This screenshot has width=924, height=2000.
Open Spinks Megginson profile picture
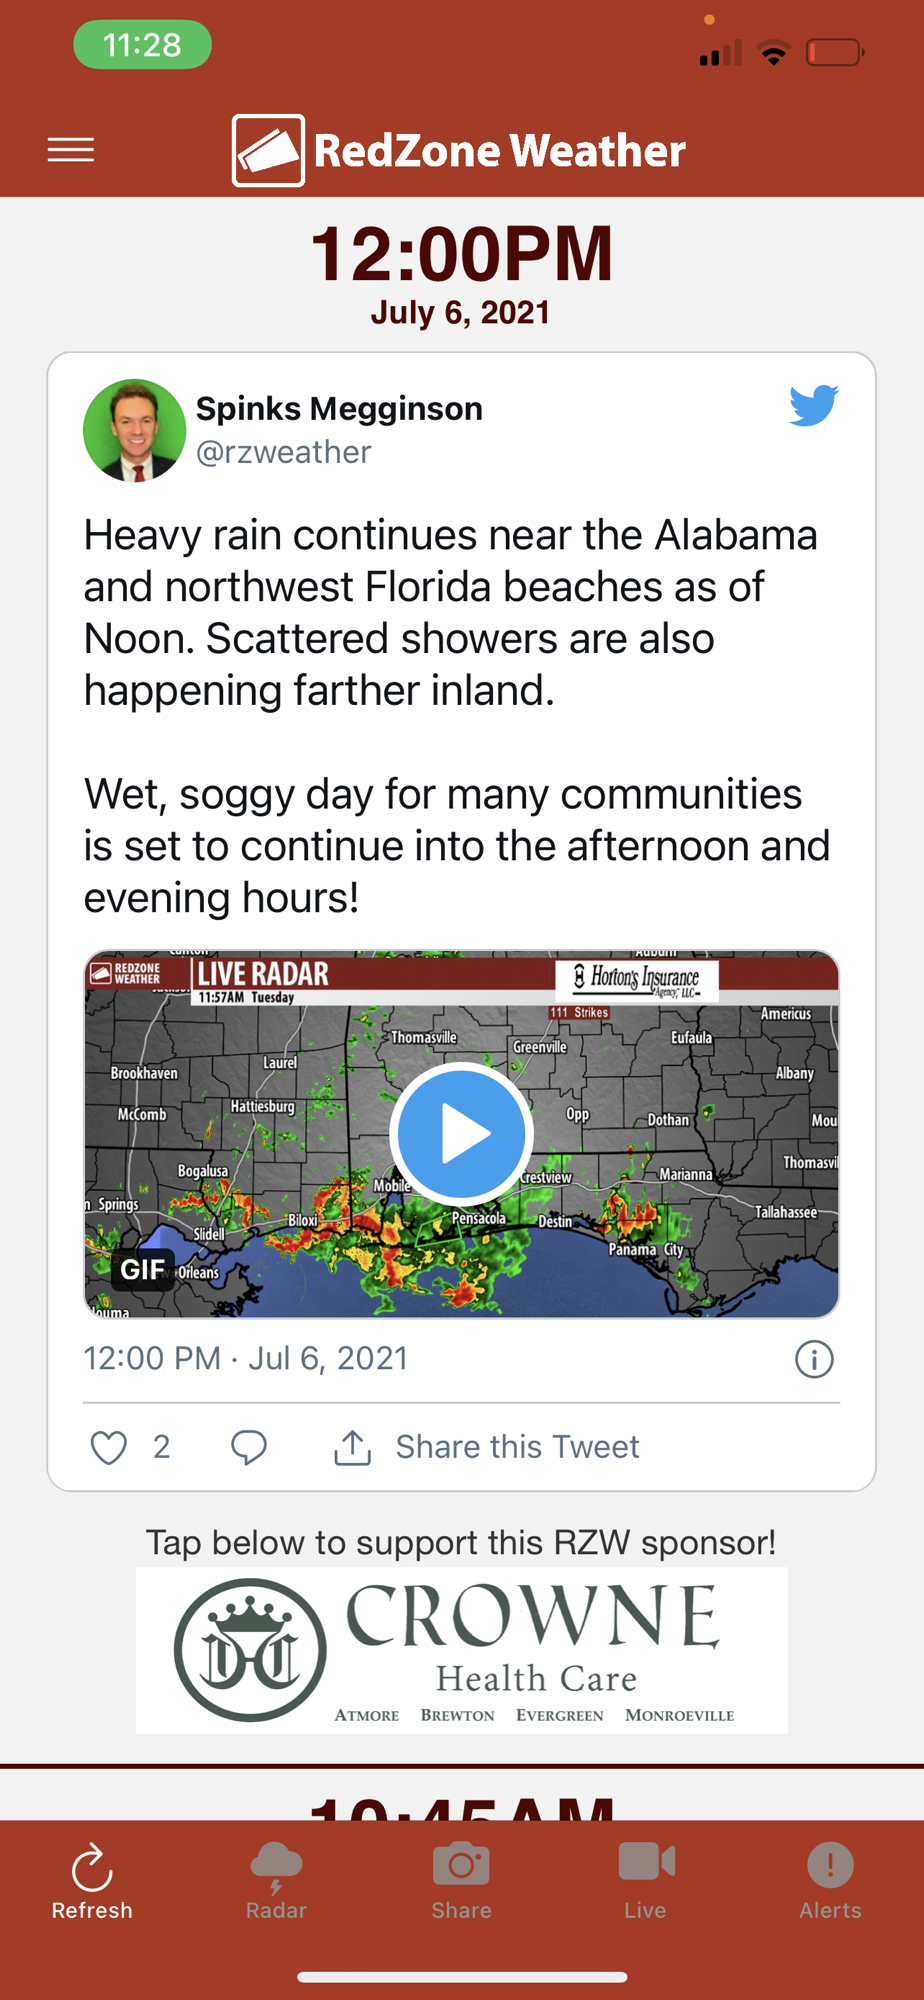(x=134, y=430)
